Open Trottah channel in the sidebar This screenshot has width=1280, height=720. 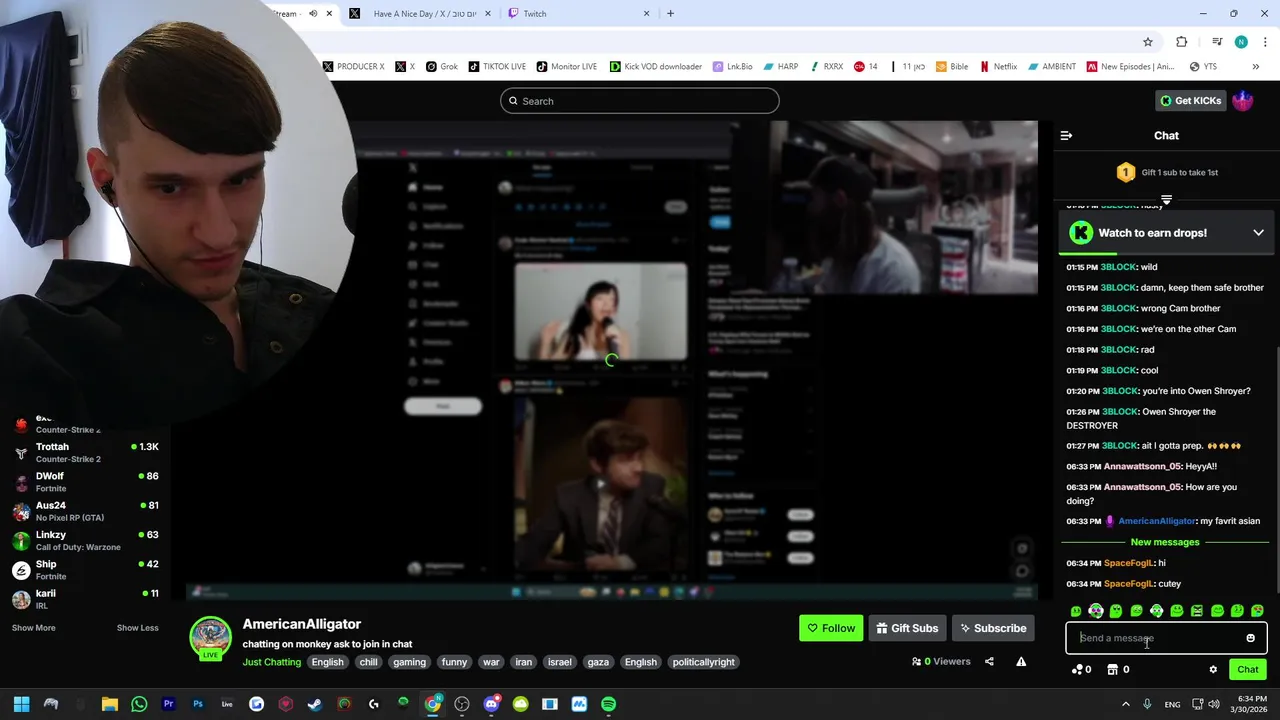(x=85, y=452)
